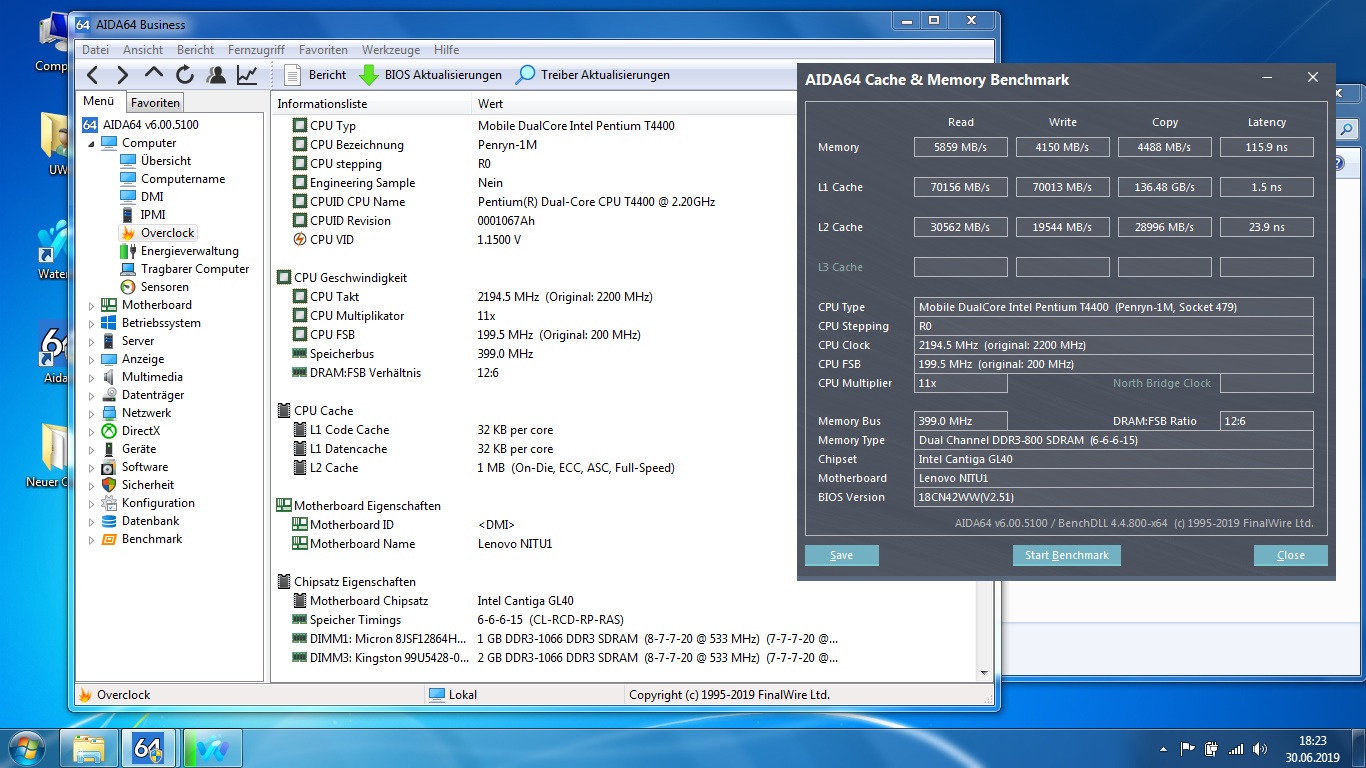Expand the Betriebssystem tree node

tap(90, 322)
